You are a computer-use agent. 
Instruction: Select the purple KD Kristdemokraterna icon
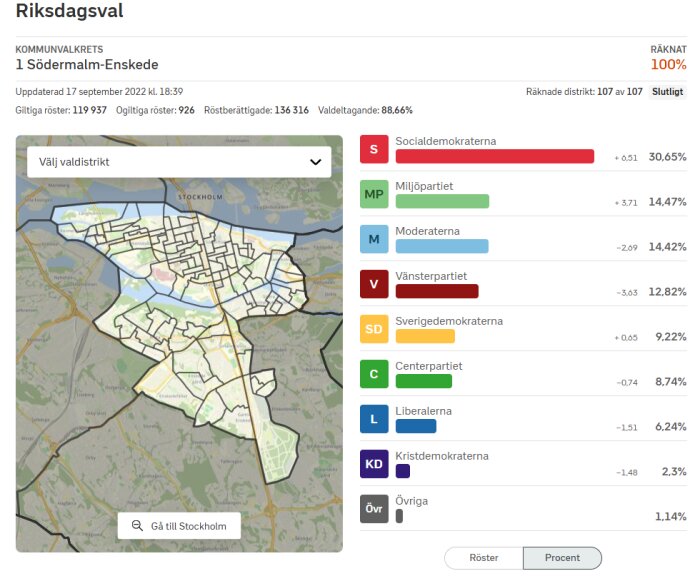coord(374,464)
